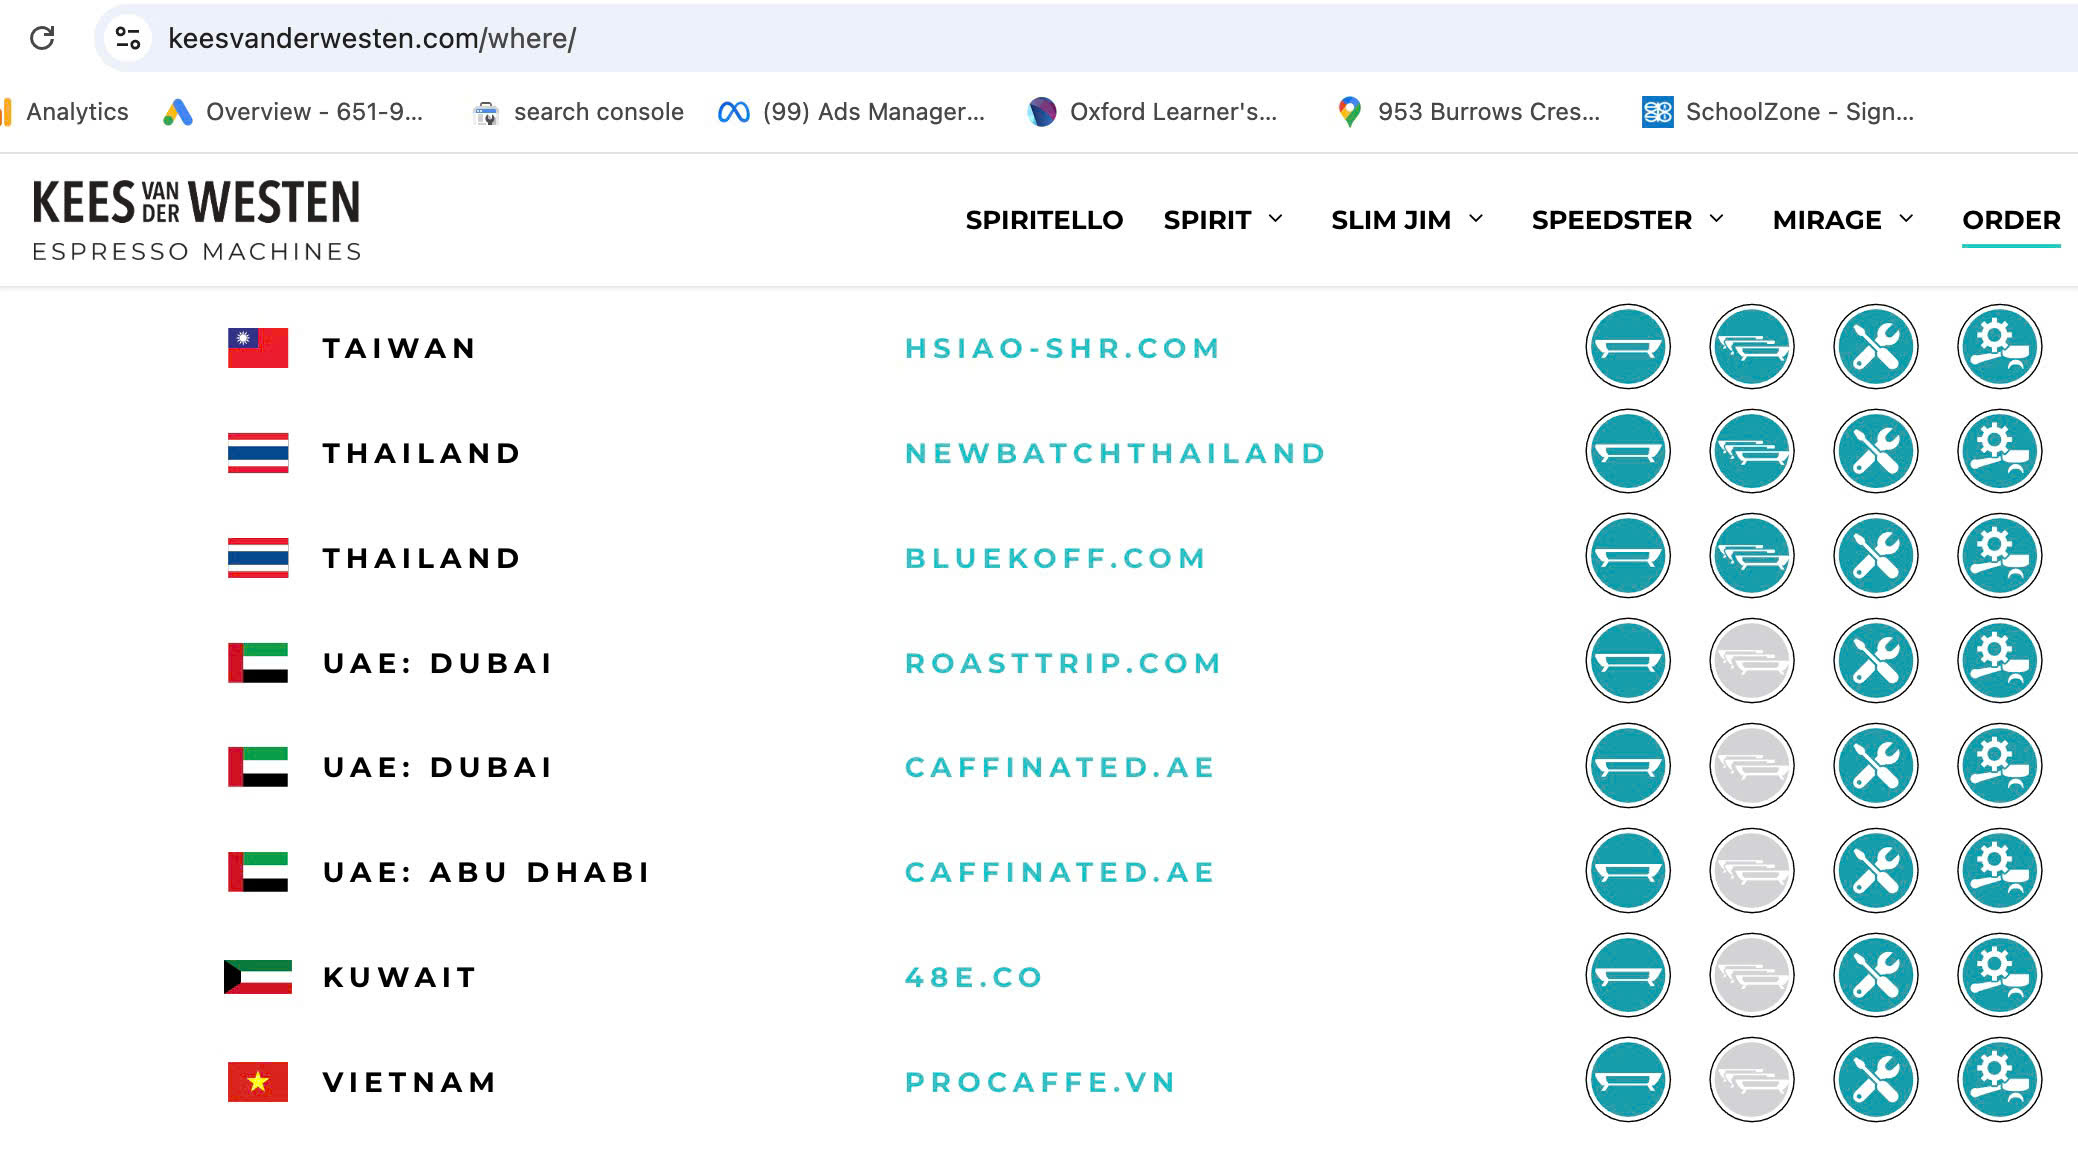Open the 48E.CO Kuwait link
Screen dimensions: 2078x1174
point(973,977)
